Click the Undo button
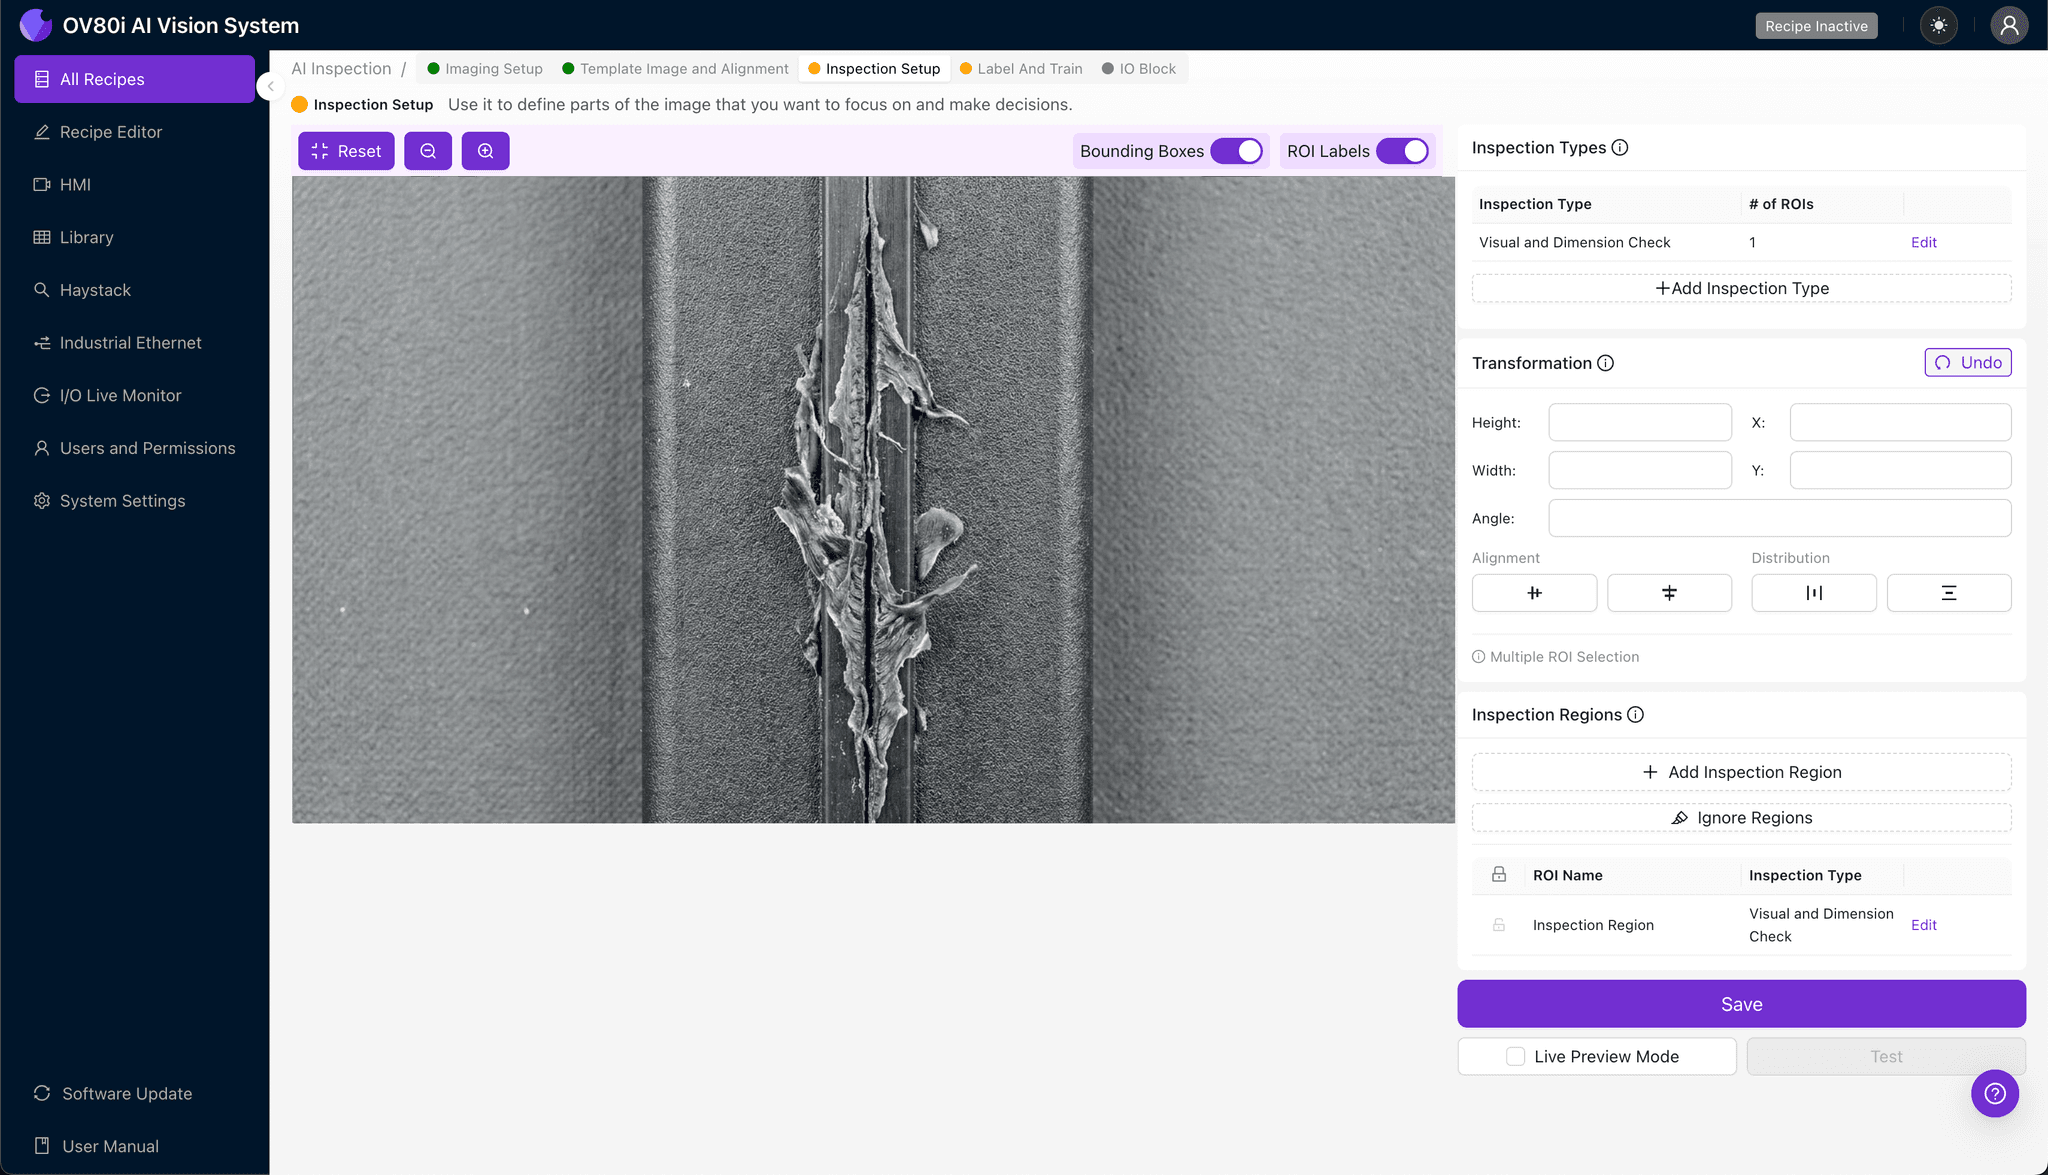 (x=1967, y=362)
